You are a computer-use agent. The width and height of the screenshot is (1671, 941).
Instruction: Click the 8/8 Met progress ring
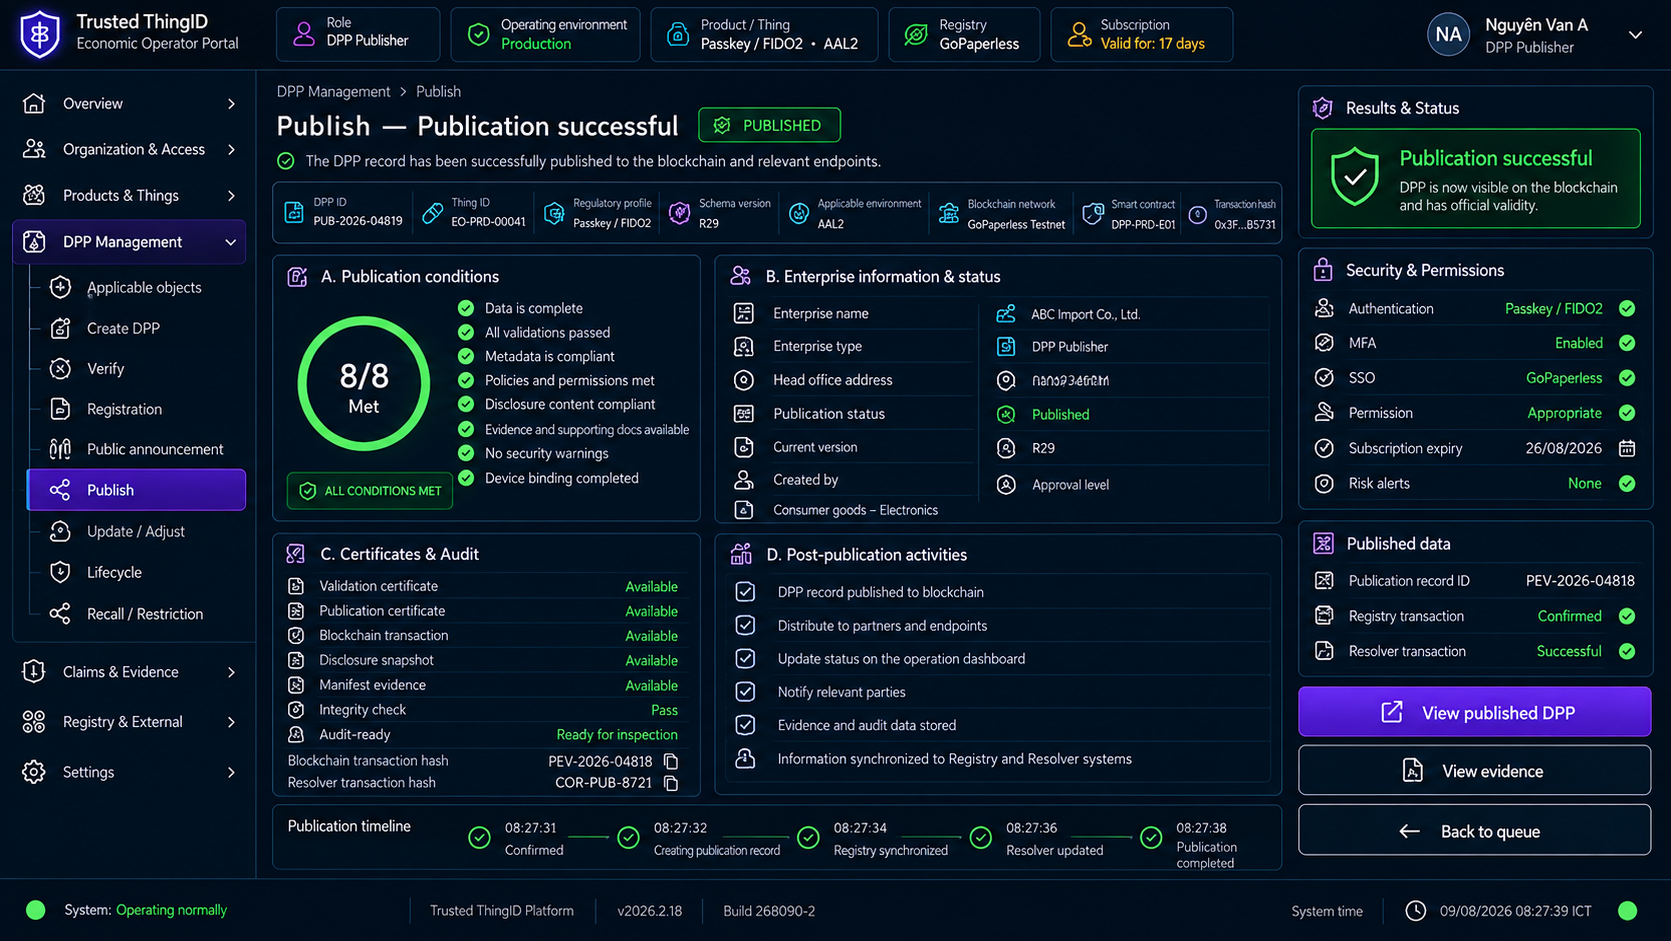[364, 384]
